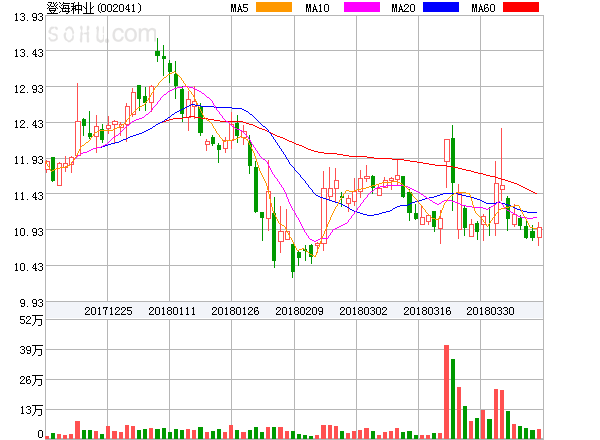Click the 10.43 price axis label
The width and height of the screenshot is (600, 440).
(x=29, y=267)
